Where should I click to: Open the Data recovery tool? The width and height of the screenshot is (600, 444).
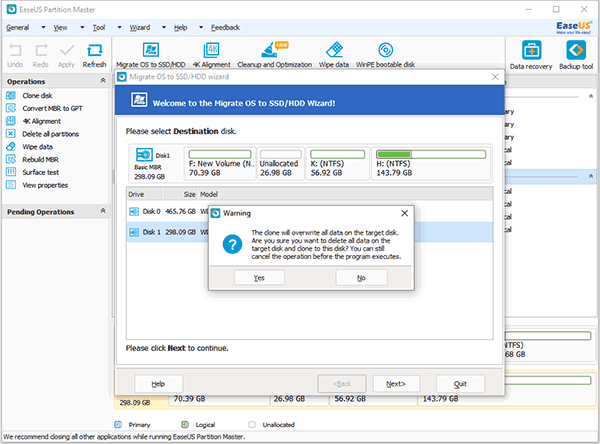pos(532,54)
